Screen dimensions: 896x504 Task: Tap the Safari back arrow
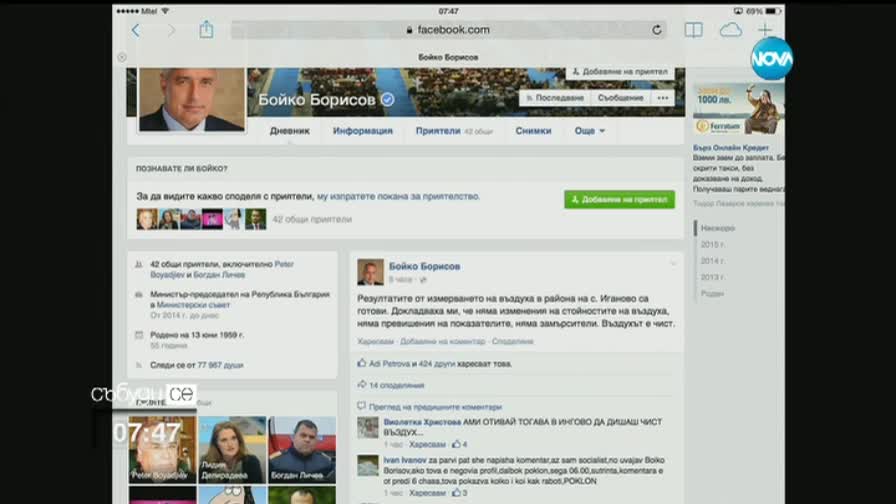coord(135,30)
